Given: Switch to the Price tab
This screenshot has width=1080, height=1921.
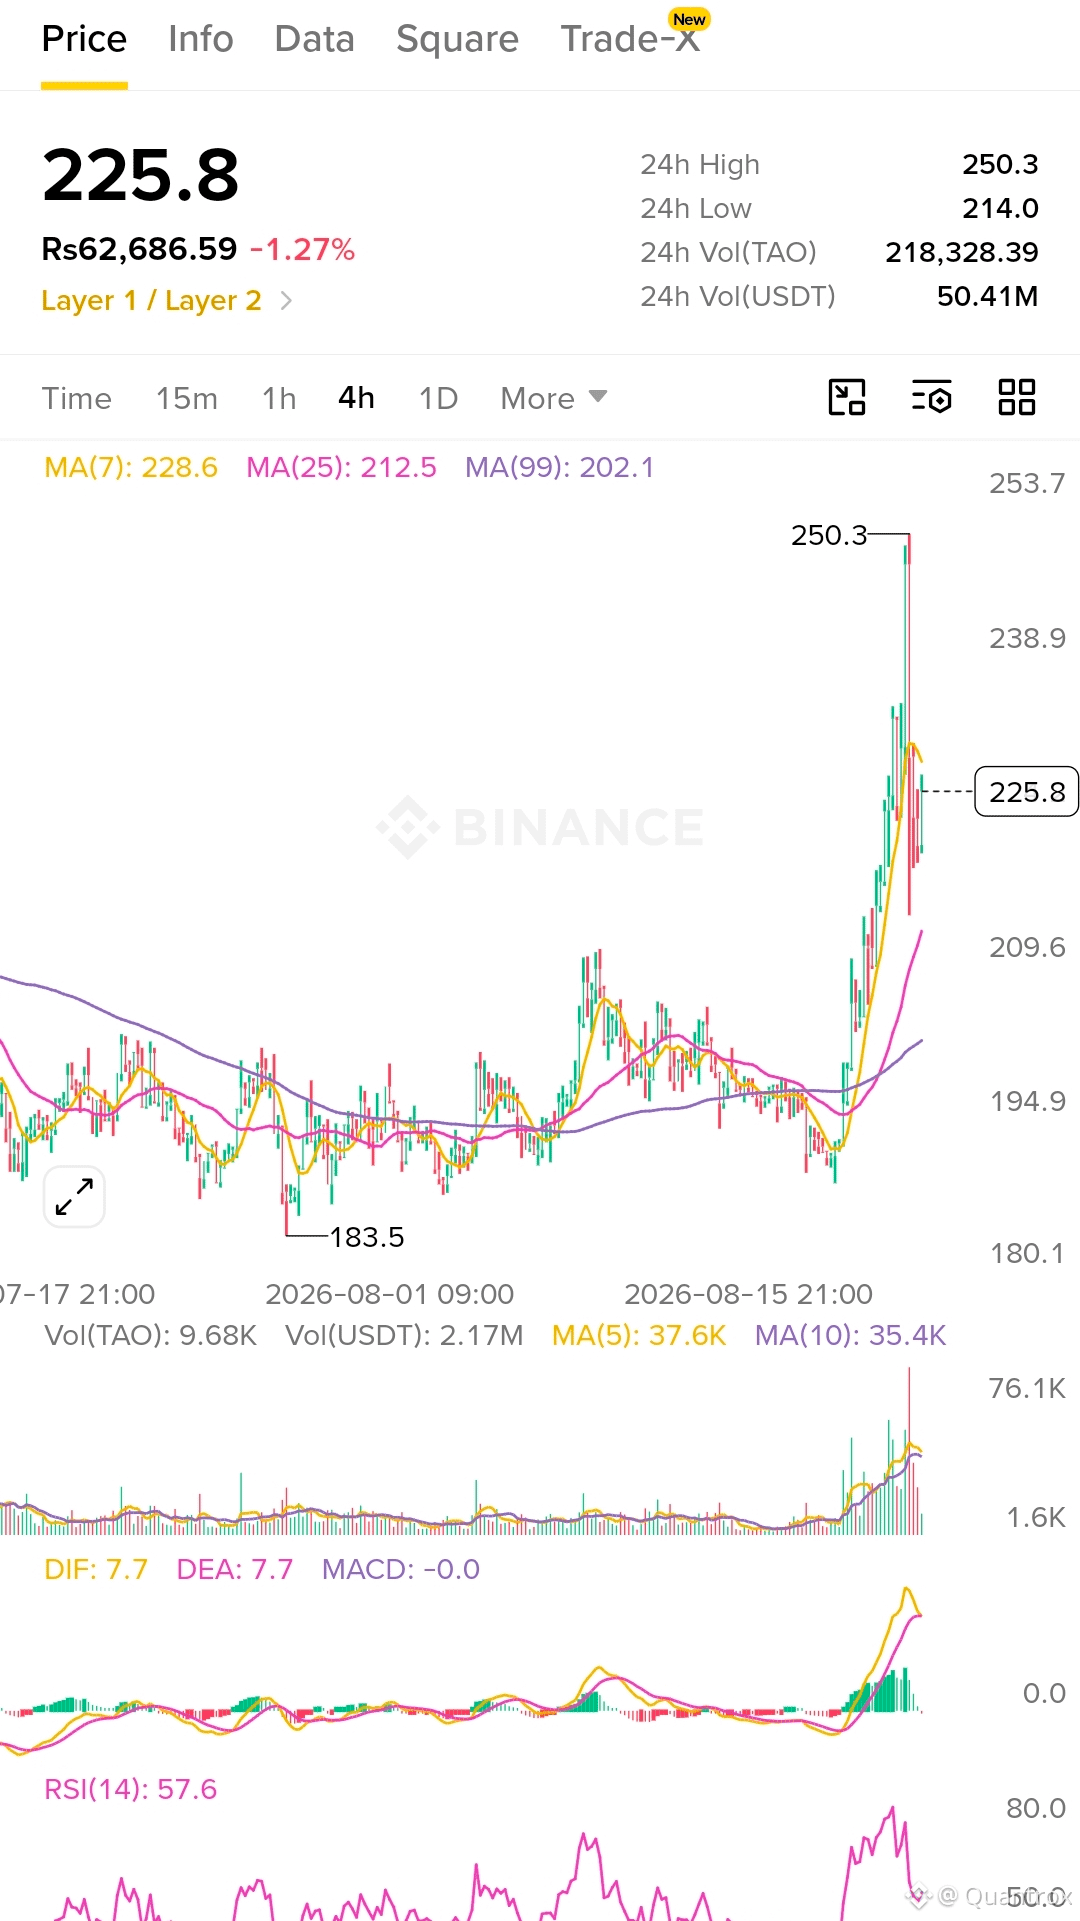Looking at the screenshot, I should coord(84,39).
